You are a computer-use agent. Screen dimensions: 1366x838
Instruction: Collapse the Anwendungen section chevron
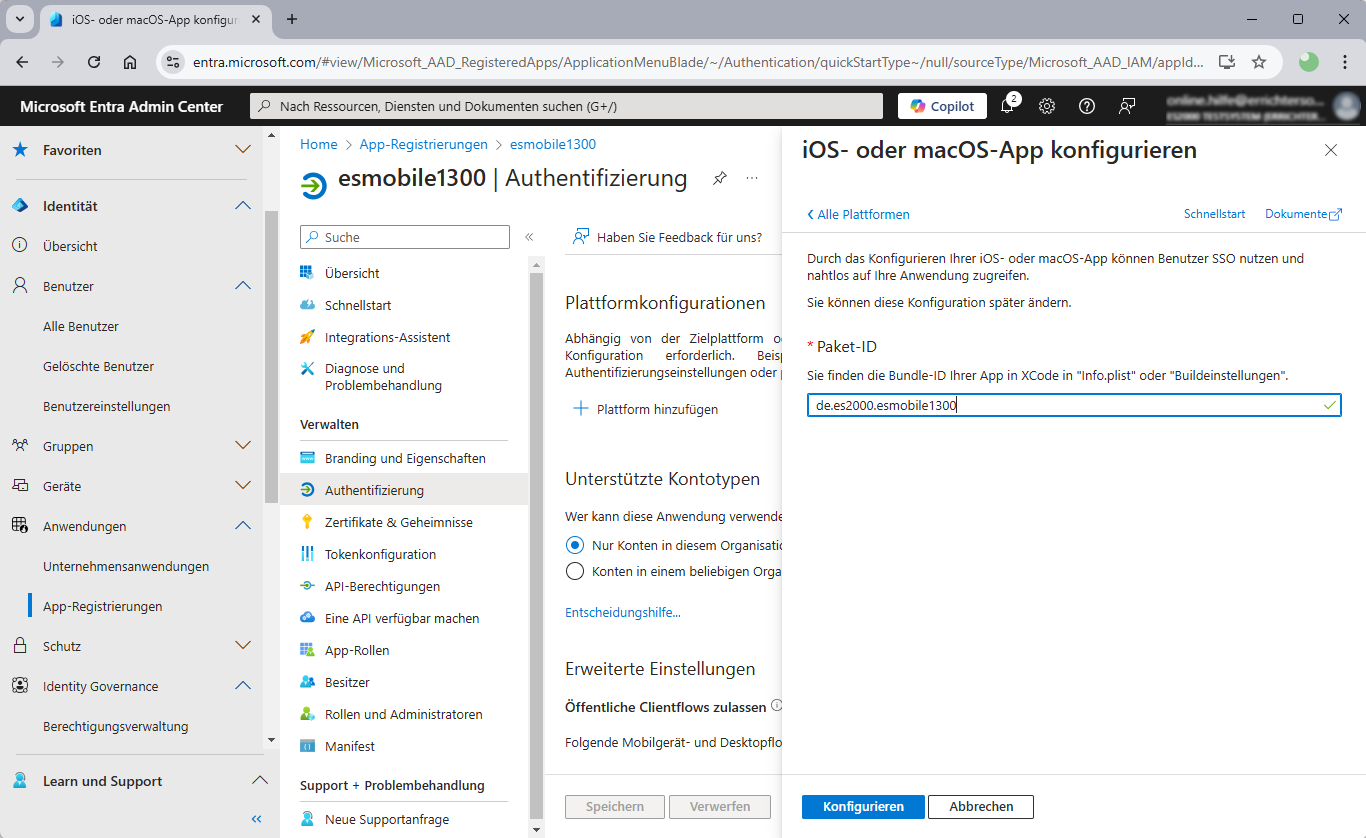(242, 526)
